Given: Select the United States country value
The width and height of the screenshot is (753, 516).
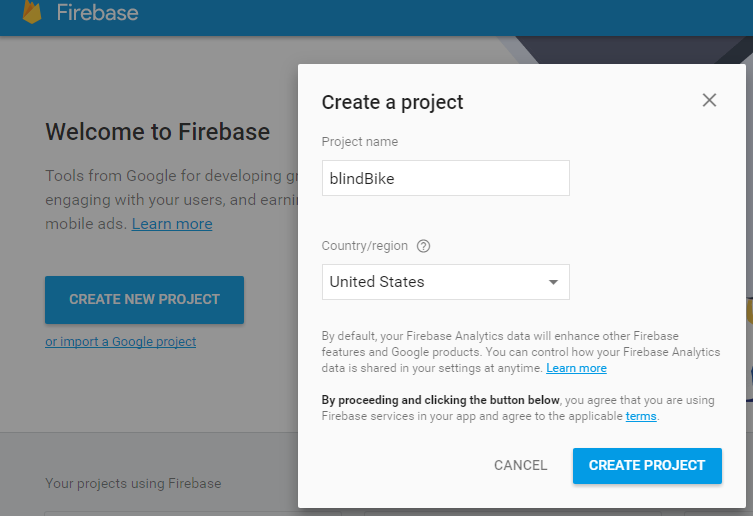Looking at the screenshot, I should (x=377, y=282).
